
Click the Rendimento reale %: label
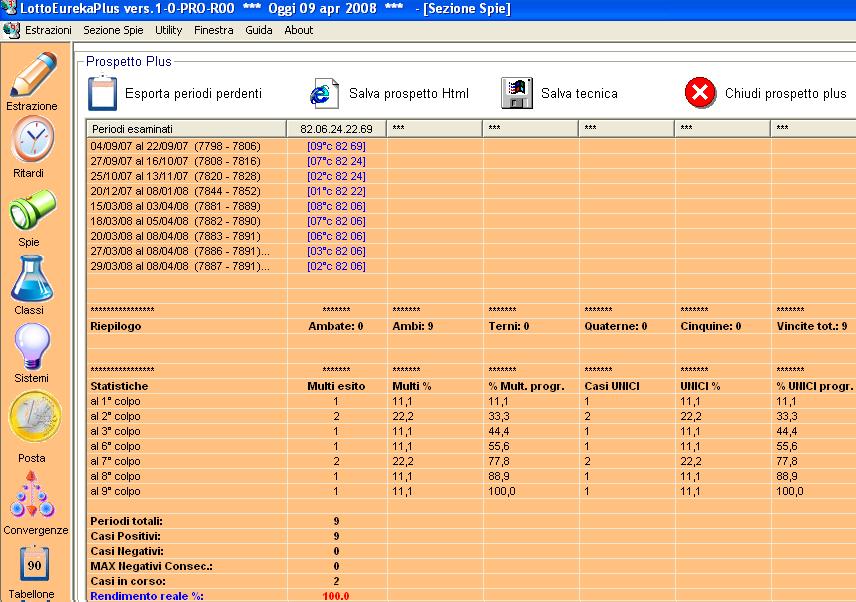pos(147,596)
